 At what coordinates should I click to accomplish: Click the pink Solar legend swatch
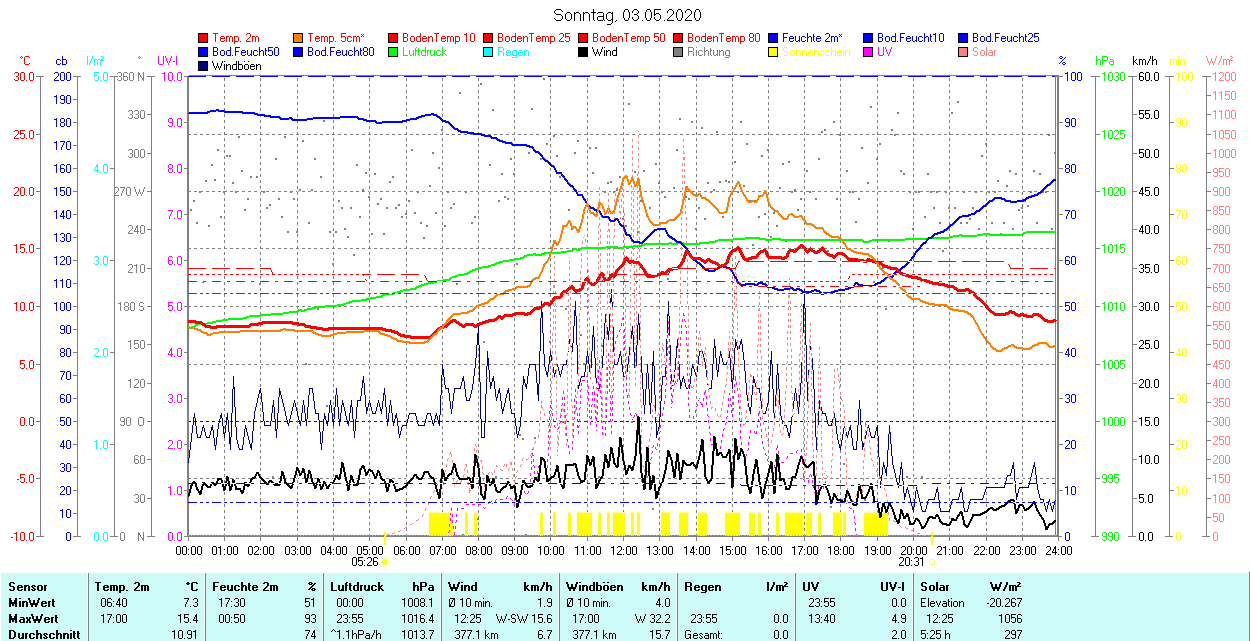point(964,52)
